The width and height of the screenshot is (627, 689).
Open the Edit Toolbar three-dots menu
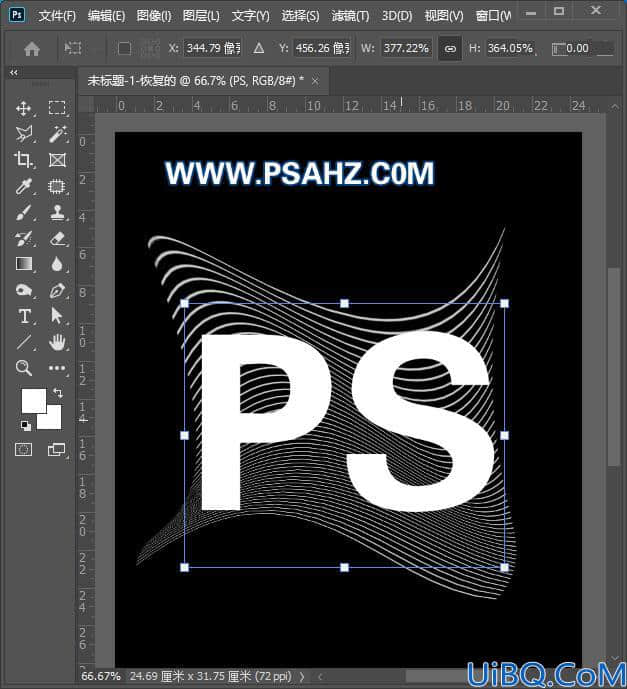coord(57,368)
